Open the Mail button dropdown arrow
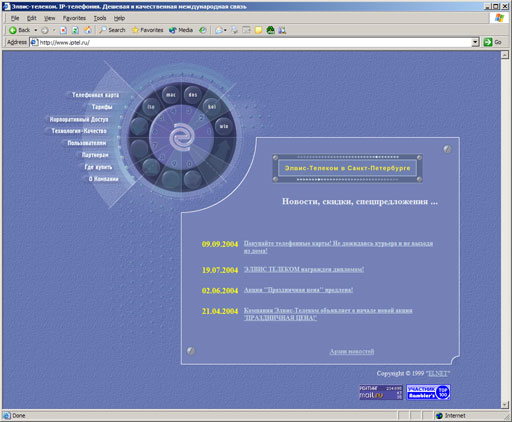Screen dimensions: 512x422 (225, 30)
